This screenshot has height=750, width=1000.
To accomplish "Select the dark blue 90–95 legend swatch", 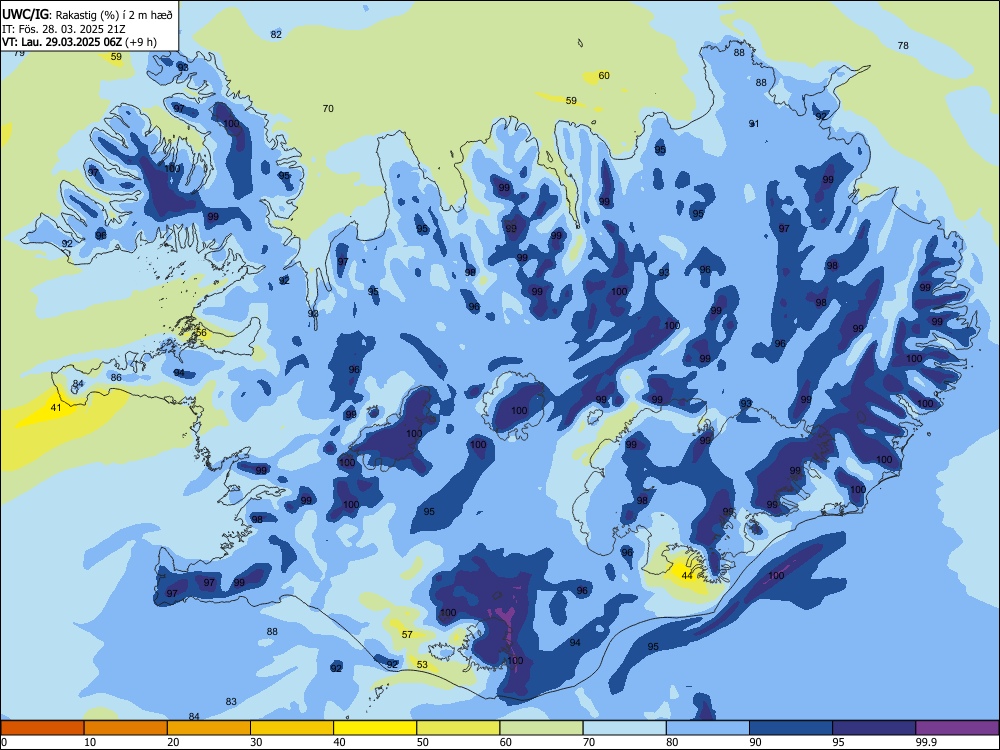I will pyautogui.click(x=791, y=728).
